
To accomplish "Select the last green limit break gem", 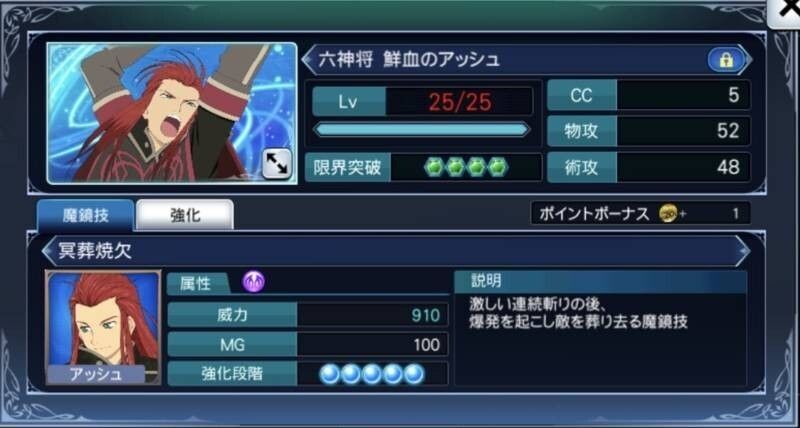I will pyautogui.click(x=497, y=167).
